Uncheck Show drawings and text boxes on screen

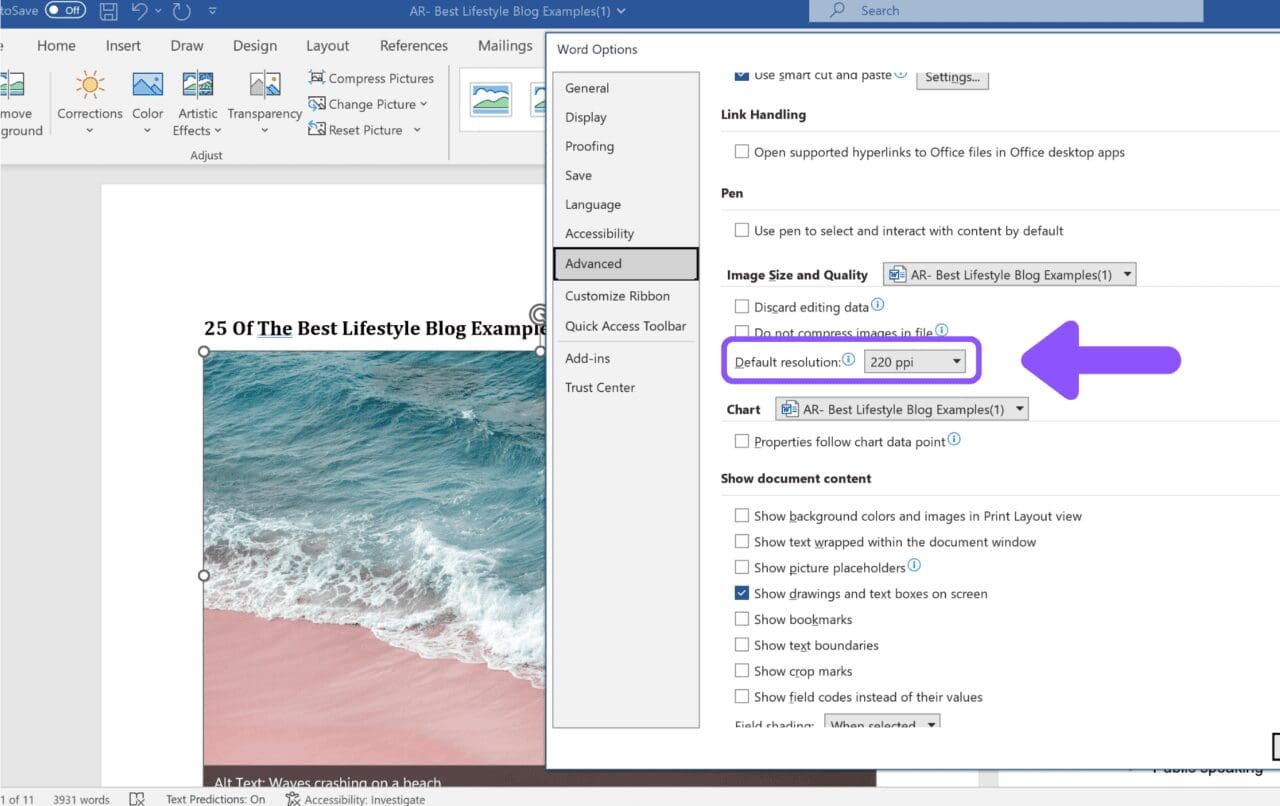742,593
